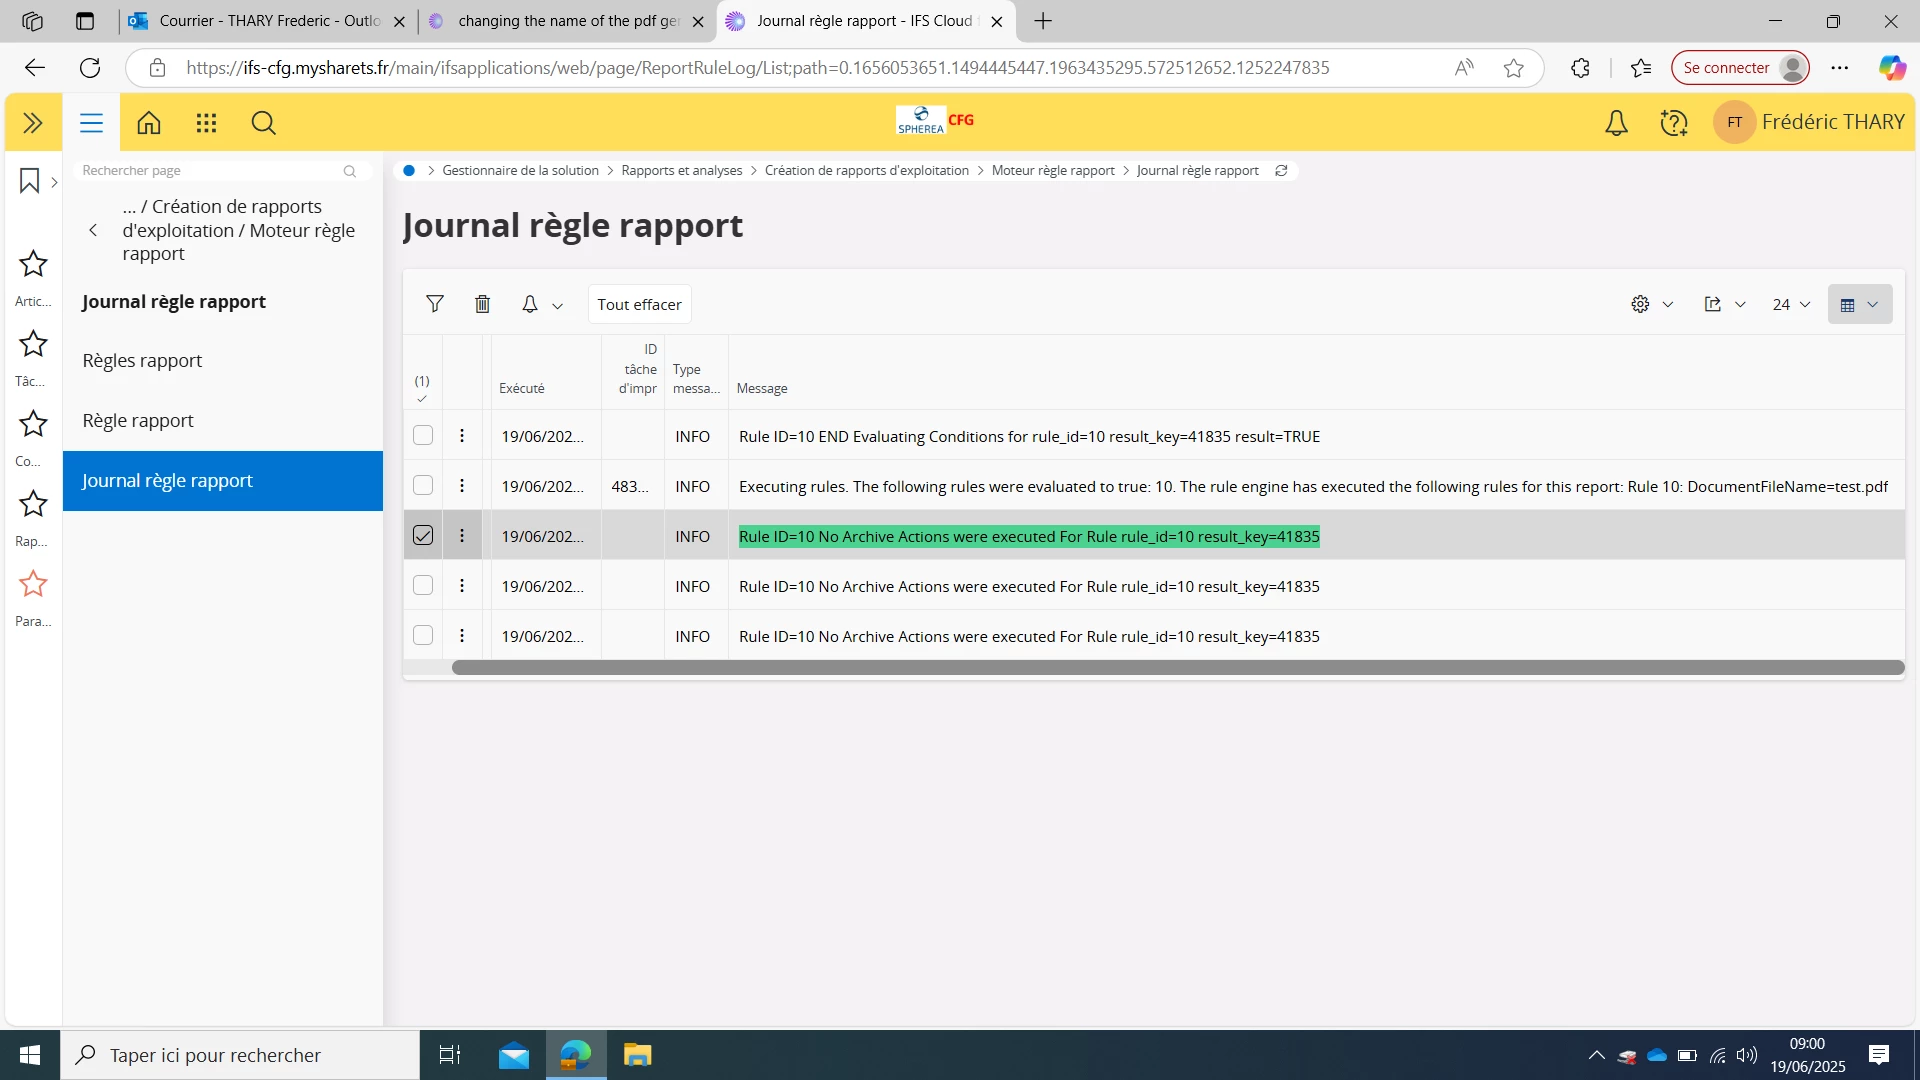Check the fourth row No Archive Actions checkbox
Screen dimensions: 1920x1080
pos(423,586)
